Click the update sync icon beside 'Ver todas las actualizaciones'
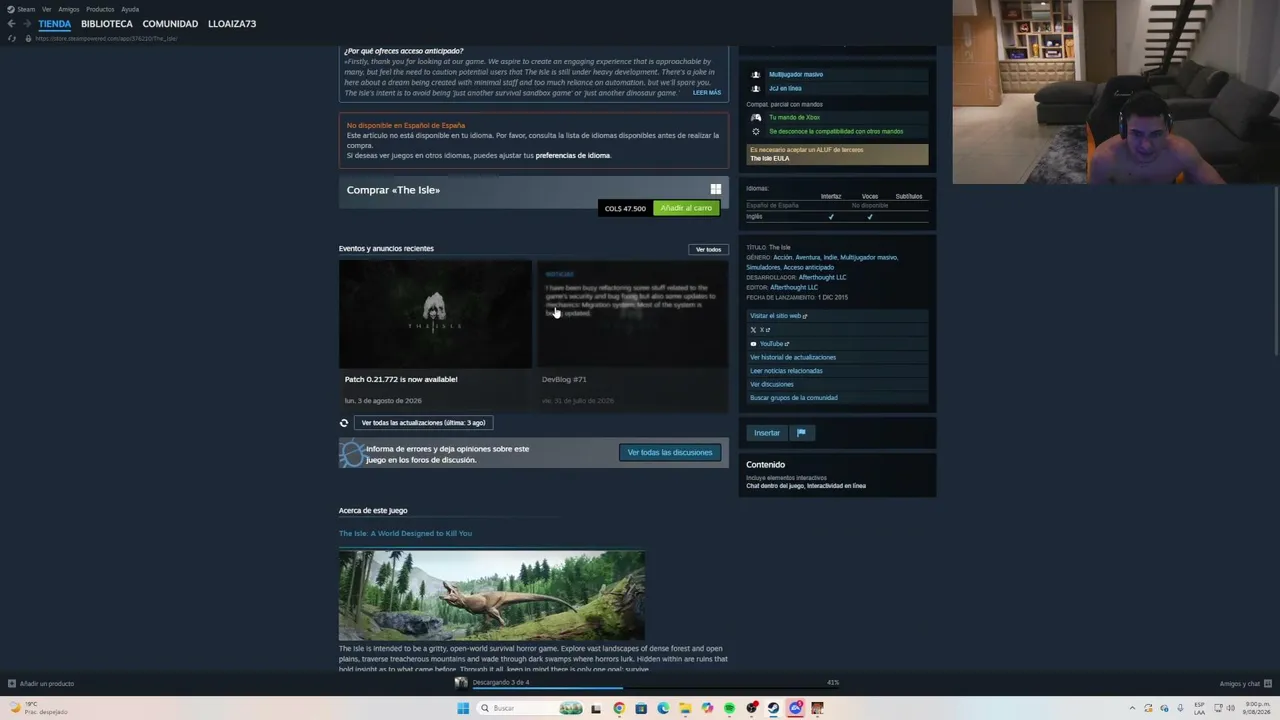 click(x=344, y=423)
